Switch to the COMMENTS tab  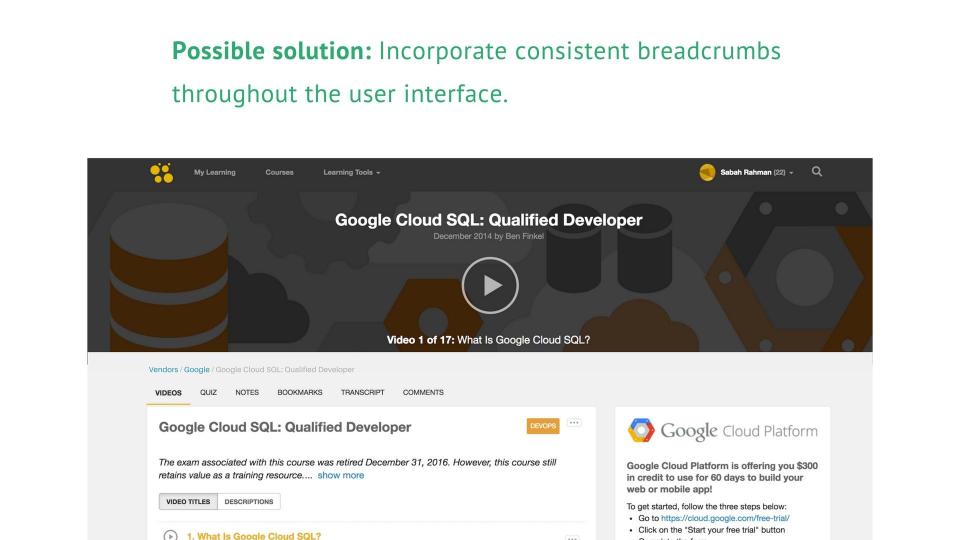[423, 392]
